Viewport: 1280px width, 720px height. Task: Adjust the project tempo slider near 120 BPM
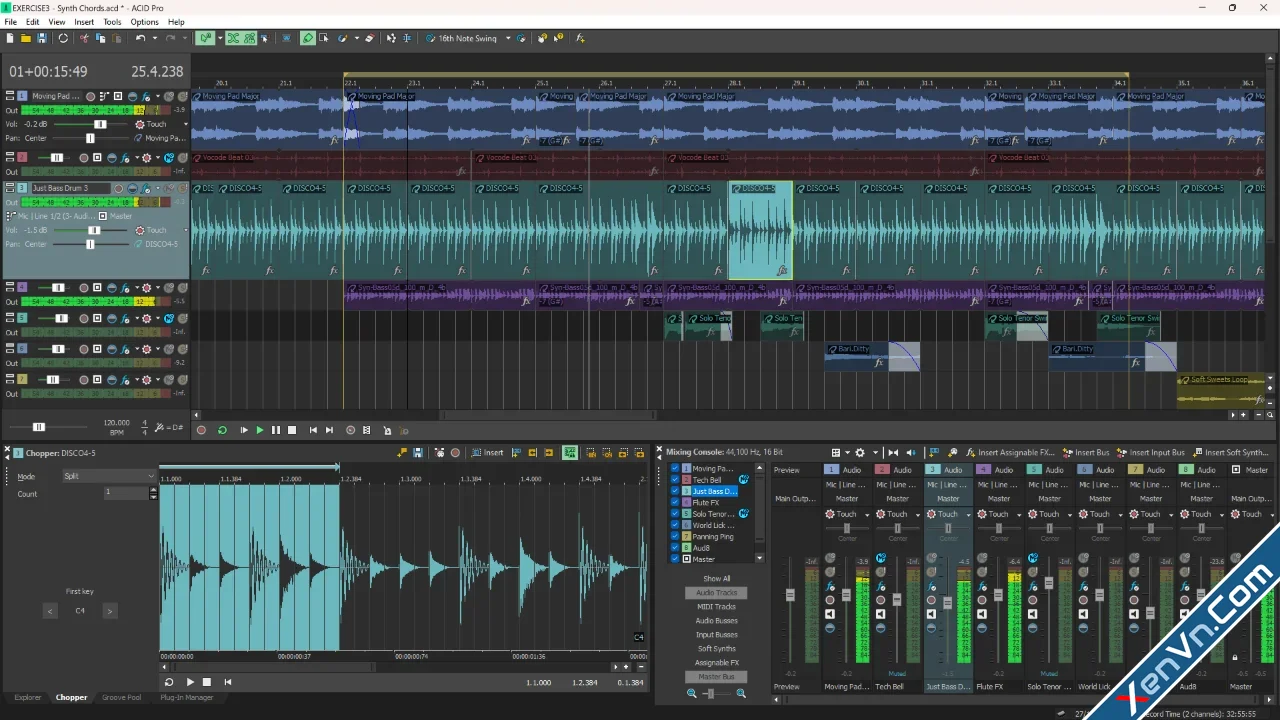[x=39, y=427]
